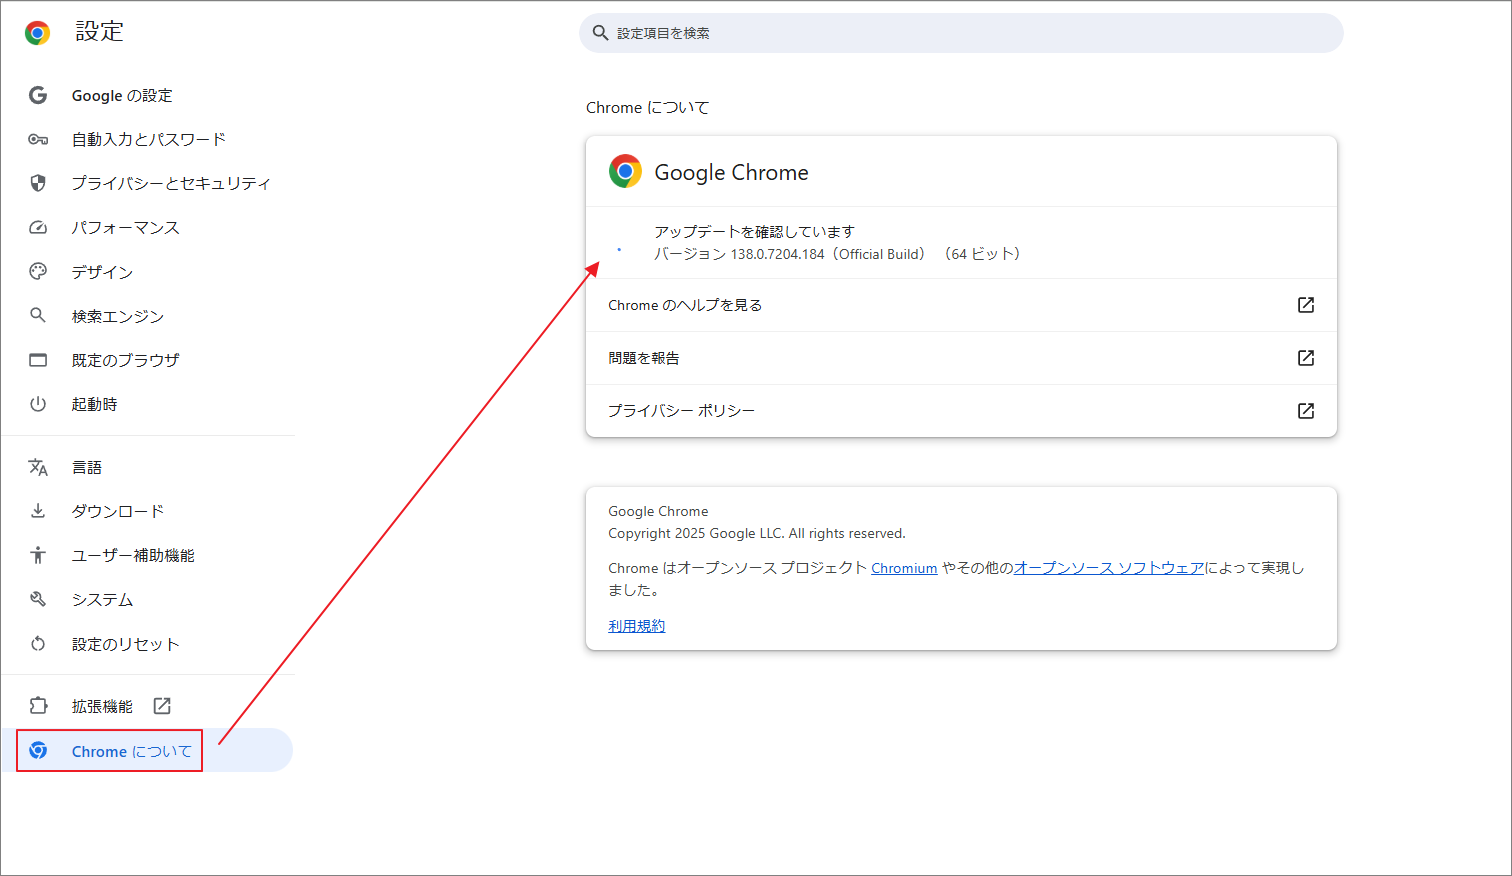1512x876 pixels.
Task: Click the Chrome logo beside 設定 title
Action: pos(38,33)
